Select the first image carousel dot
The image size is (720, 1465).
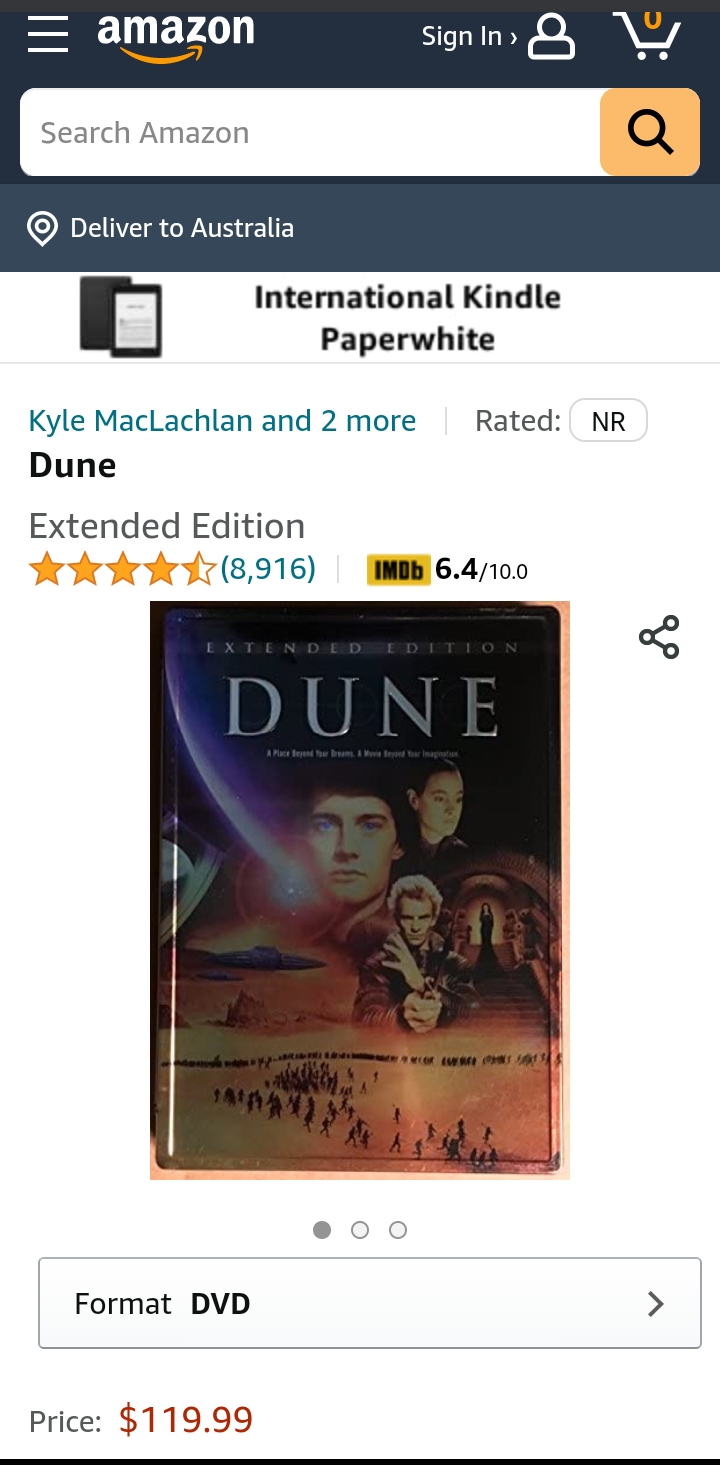point(322,1230)
